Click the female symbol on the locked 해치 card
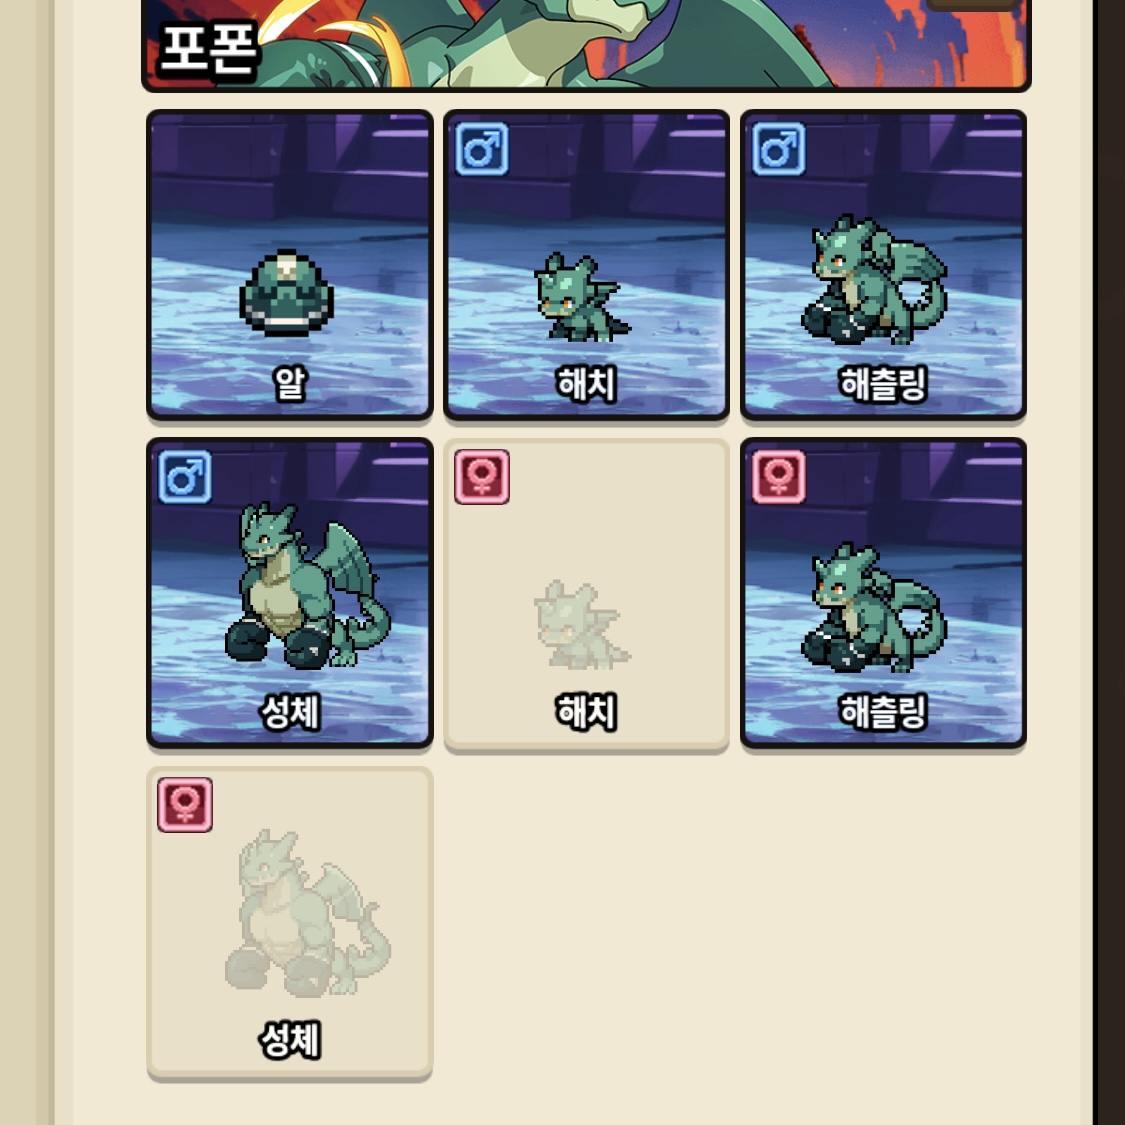Image resolution: width=1125 pixels, height=1125 pixels. coord(482,477)
